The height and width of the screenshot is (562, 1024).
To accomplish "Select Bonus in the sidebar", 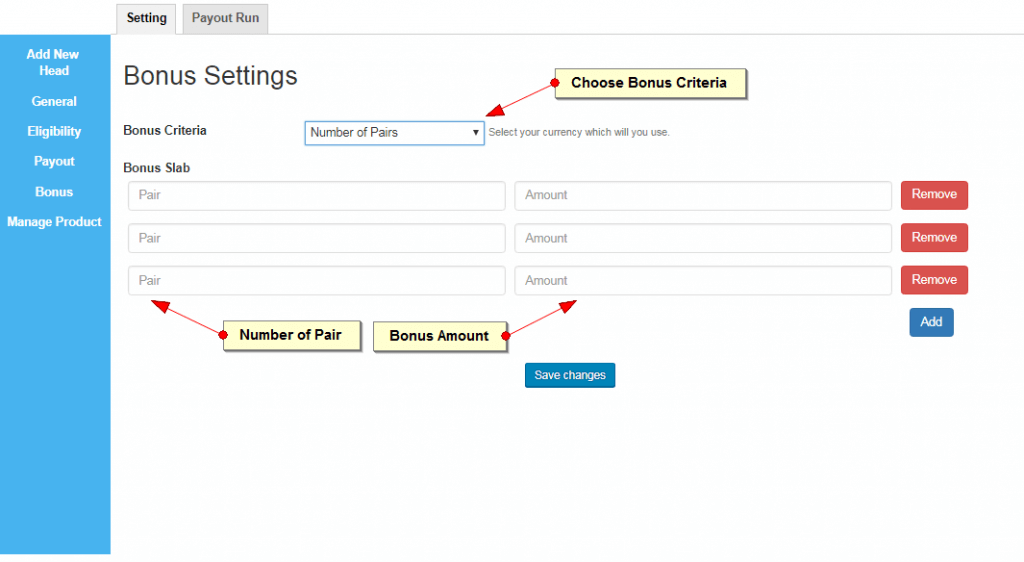I will click(54, 191).
